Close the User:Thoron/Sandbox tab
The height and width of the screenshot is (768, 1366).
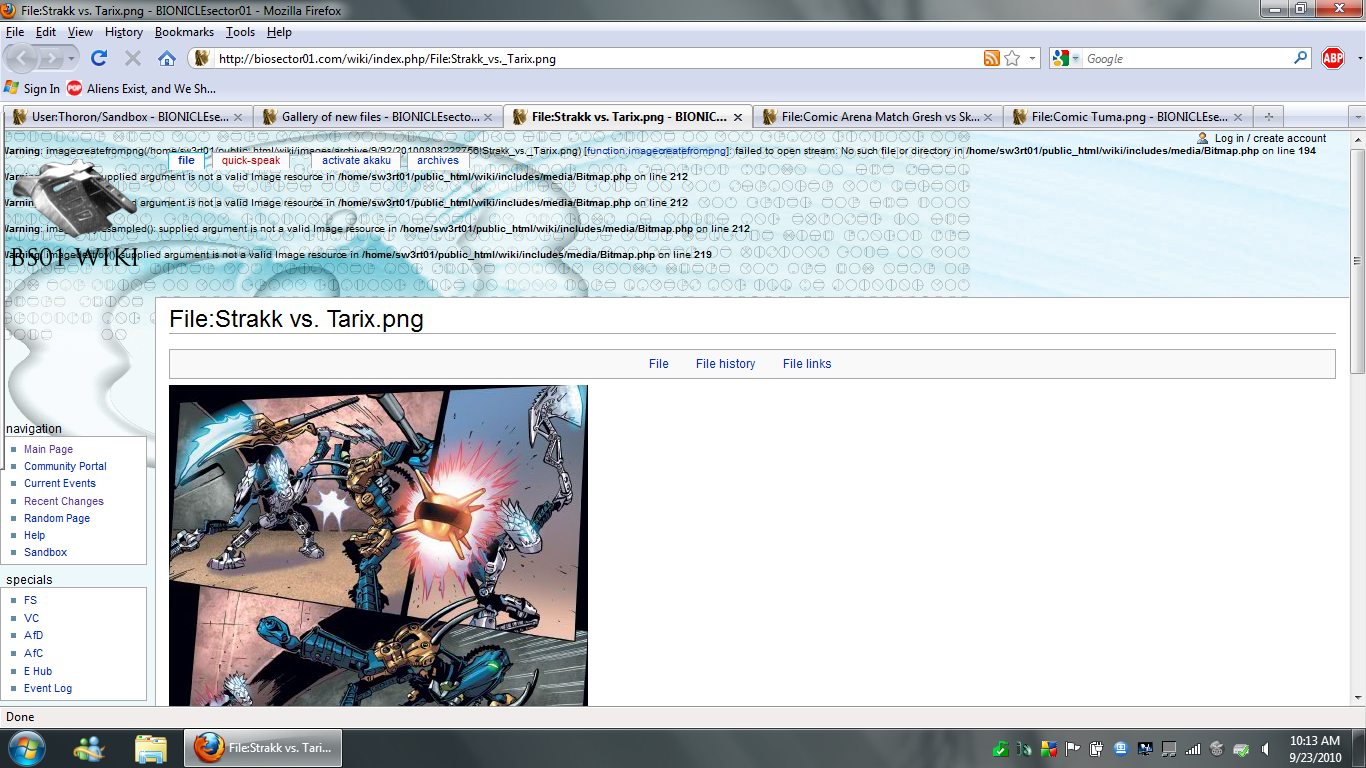pyautogui.click(x=238, y=117)
